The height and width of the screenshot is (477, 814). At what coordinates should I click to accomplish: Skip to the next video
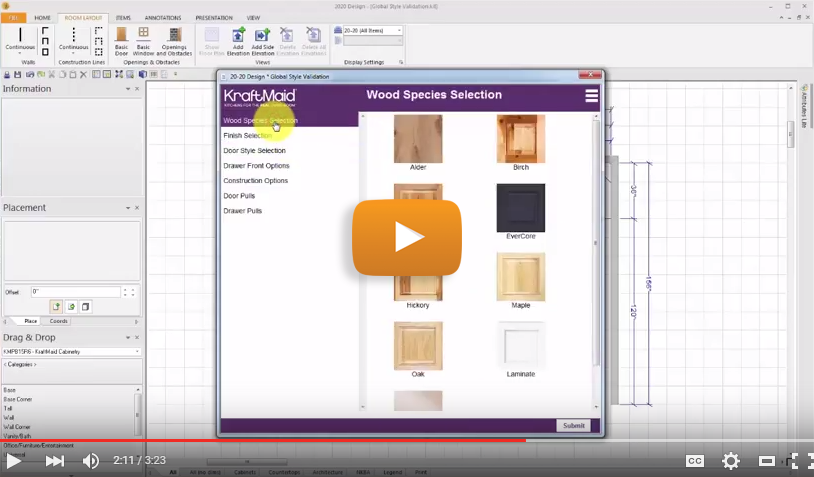click(55, 460)
